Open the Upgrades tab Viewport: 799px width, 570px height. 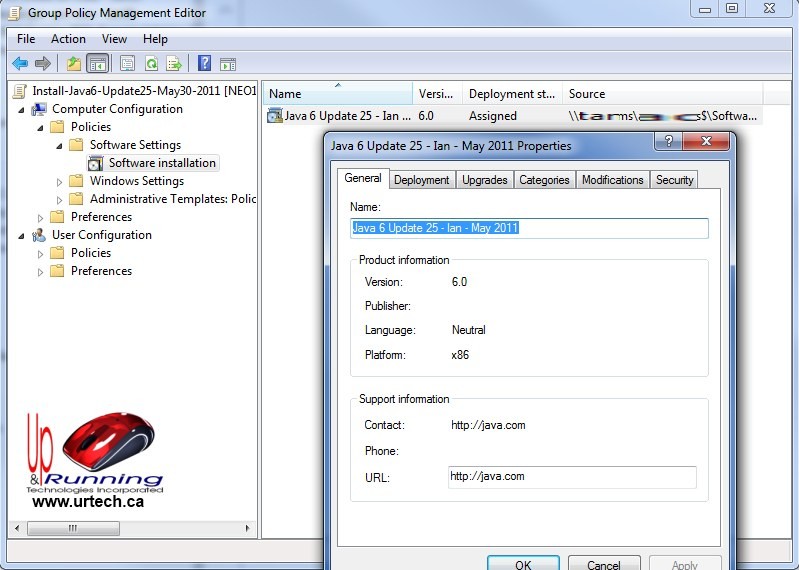[485, 180]
